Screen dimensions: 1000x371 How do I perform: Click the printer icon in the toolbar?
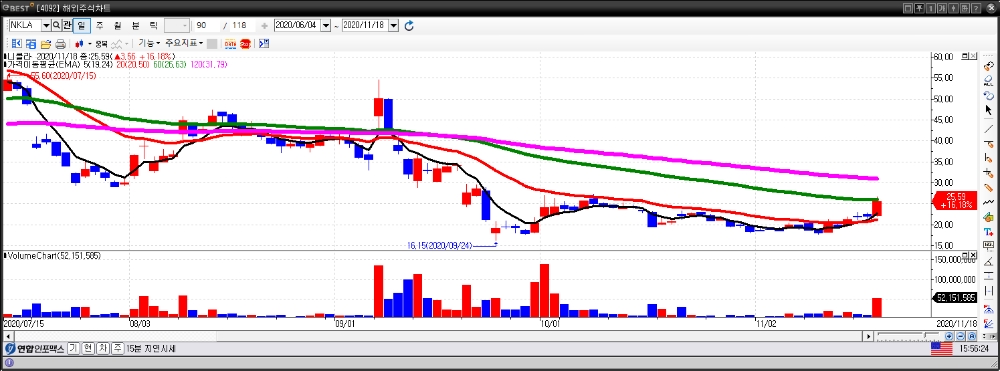coord(61,44)
